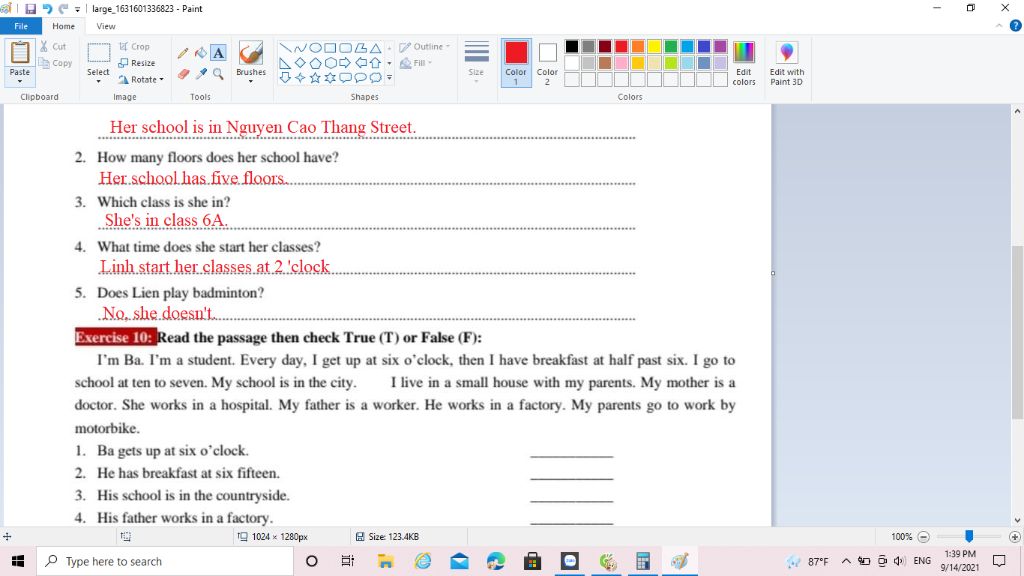This screenshot has height=576, width=1024.
Task: Open Edit with Paint 3D
Action: [x=787, y=63]
